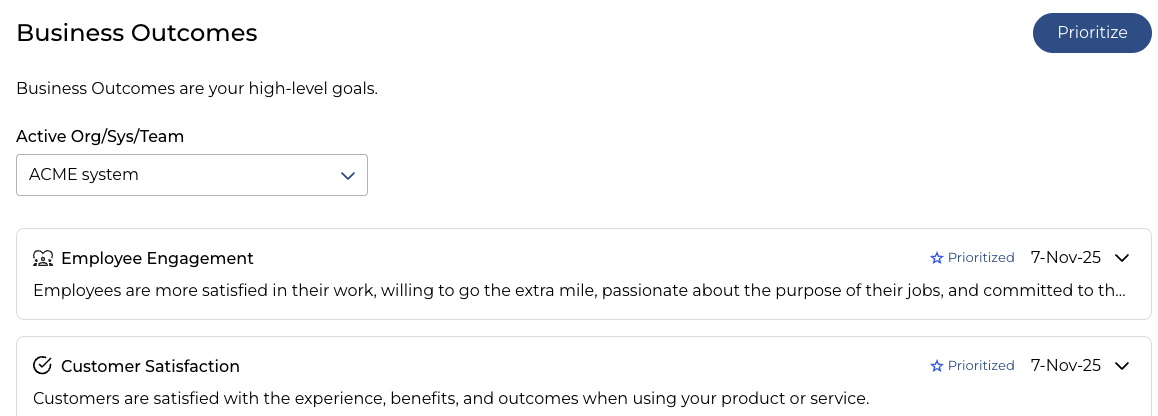Click the 7-Nov-25 date on Employee Engagement
Screen dimensions: 1158x416
pos(1065,258)
